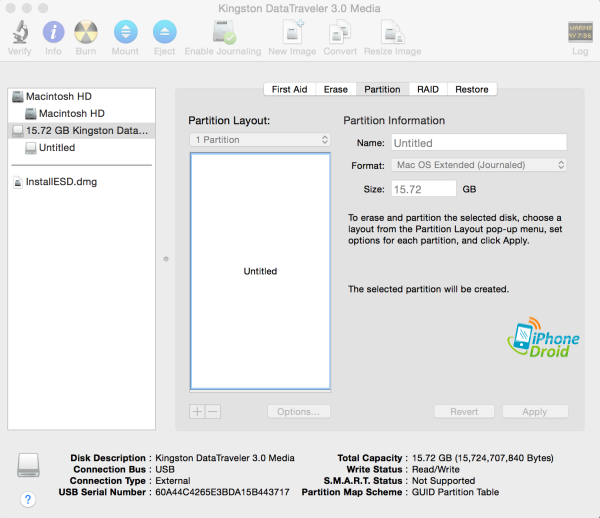Click the Not Supported S.M.A.R.T. value
This screenshot has height=518, width=600.
(x=443, y=481)
